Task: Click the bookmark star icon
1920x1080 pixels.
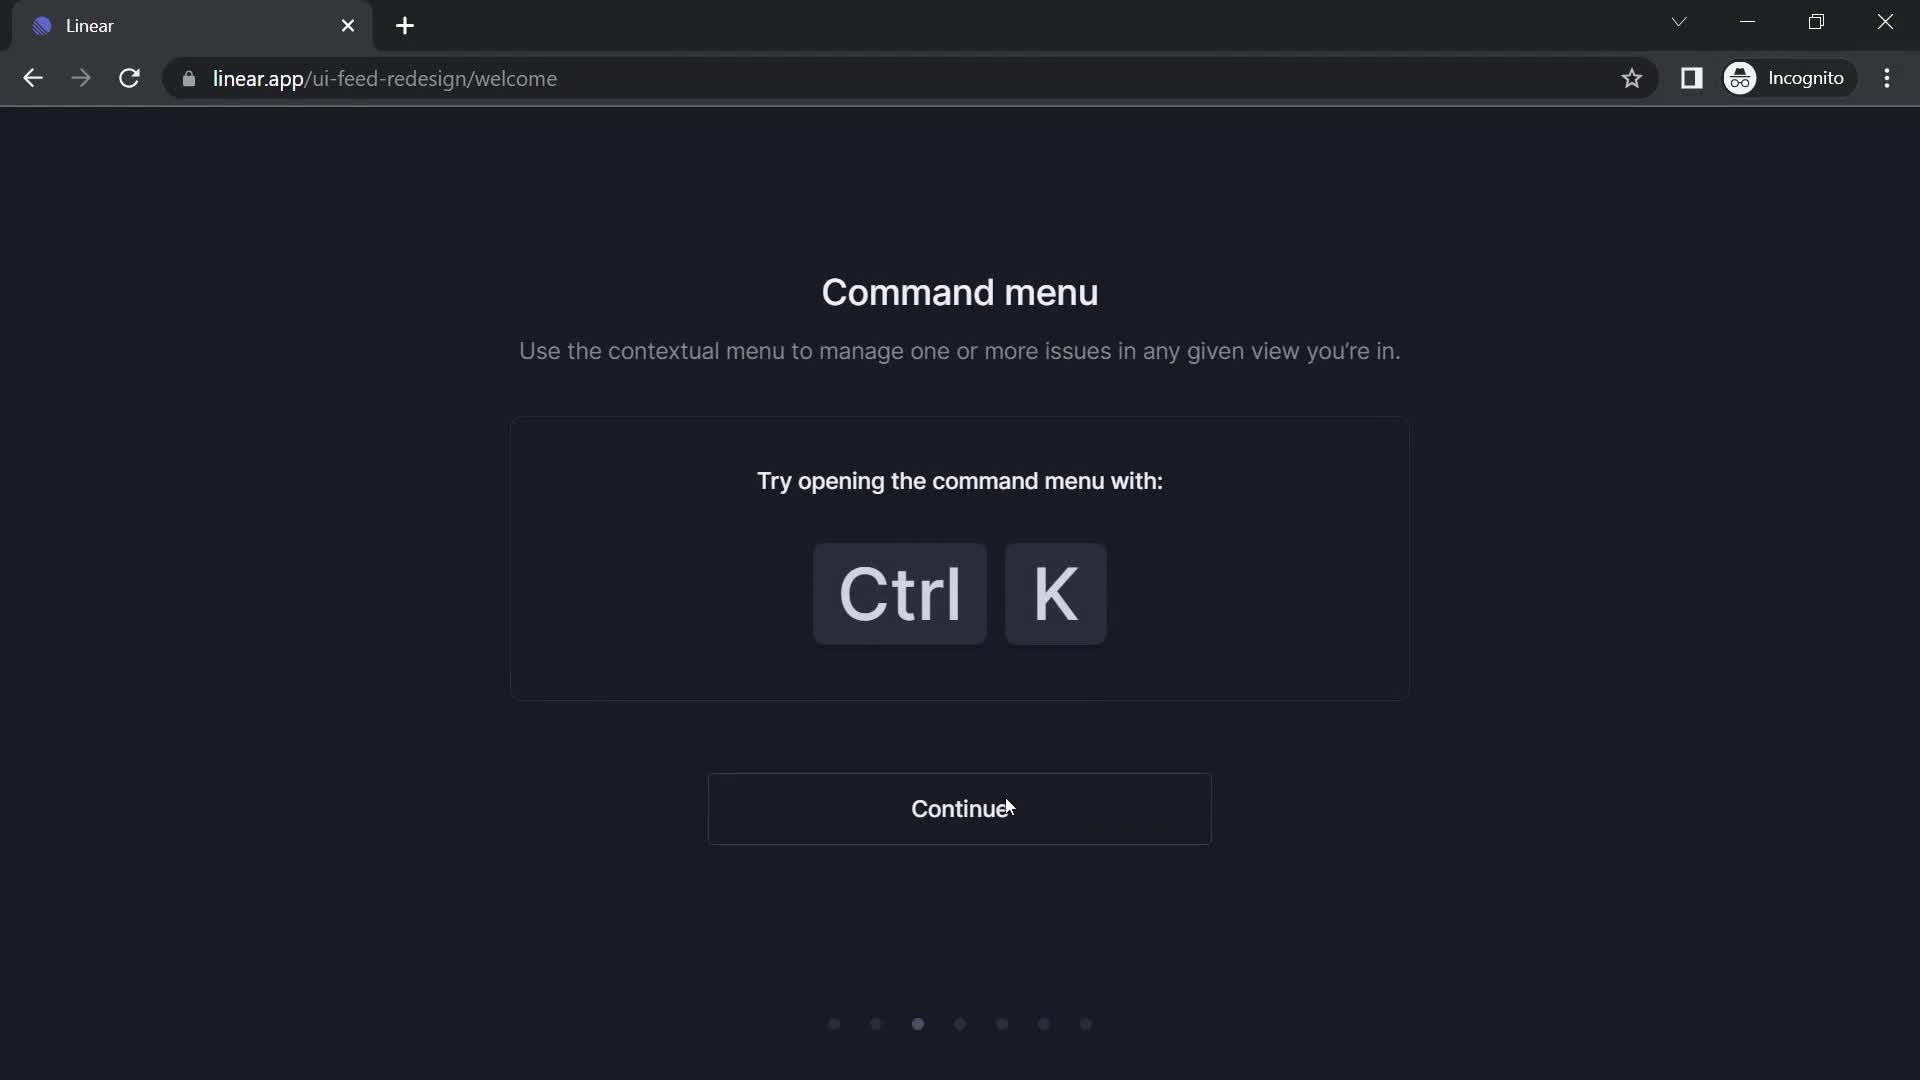Action: coord(1631,78)
